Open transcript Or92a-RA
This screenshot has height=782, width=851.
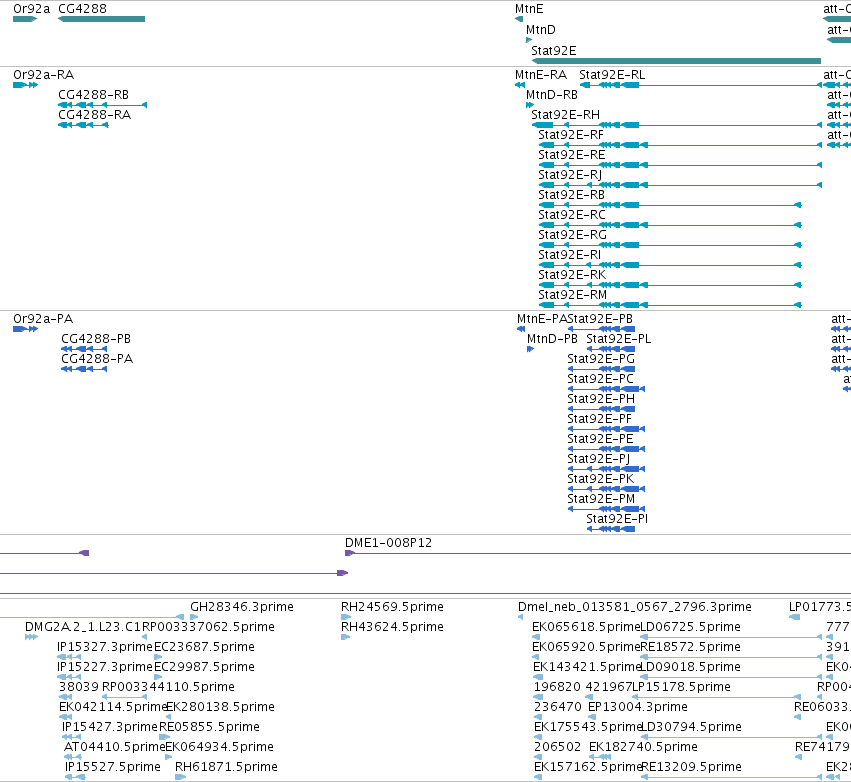(x=43, y=75)
